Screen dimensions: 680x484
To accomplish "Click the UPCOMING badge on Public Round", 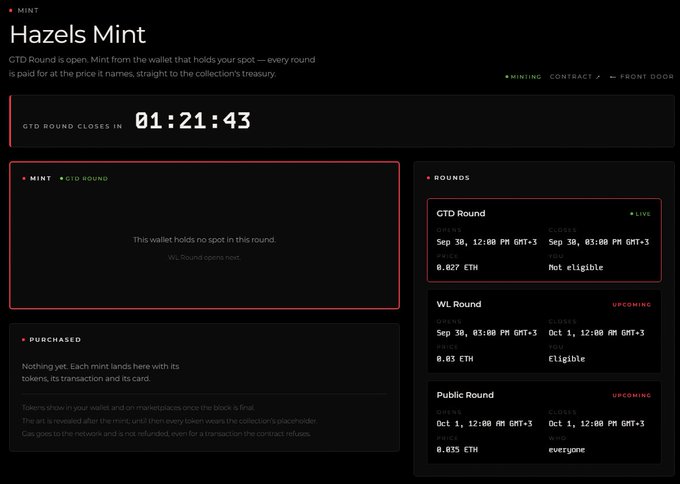I will (x=631, y=396).
